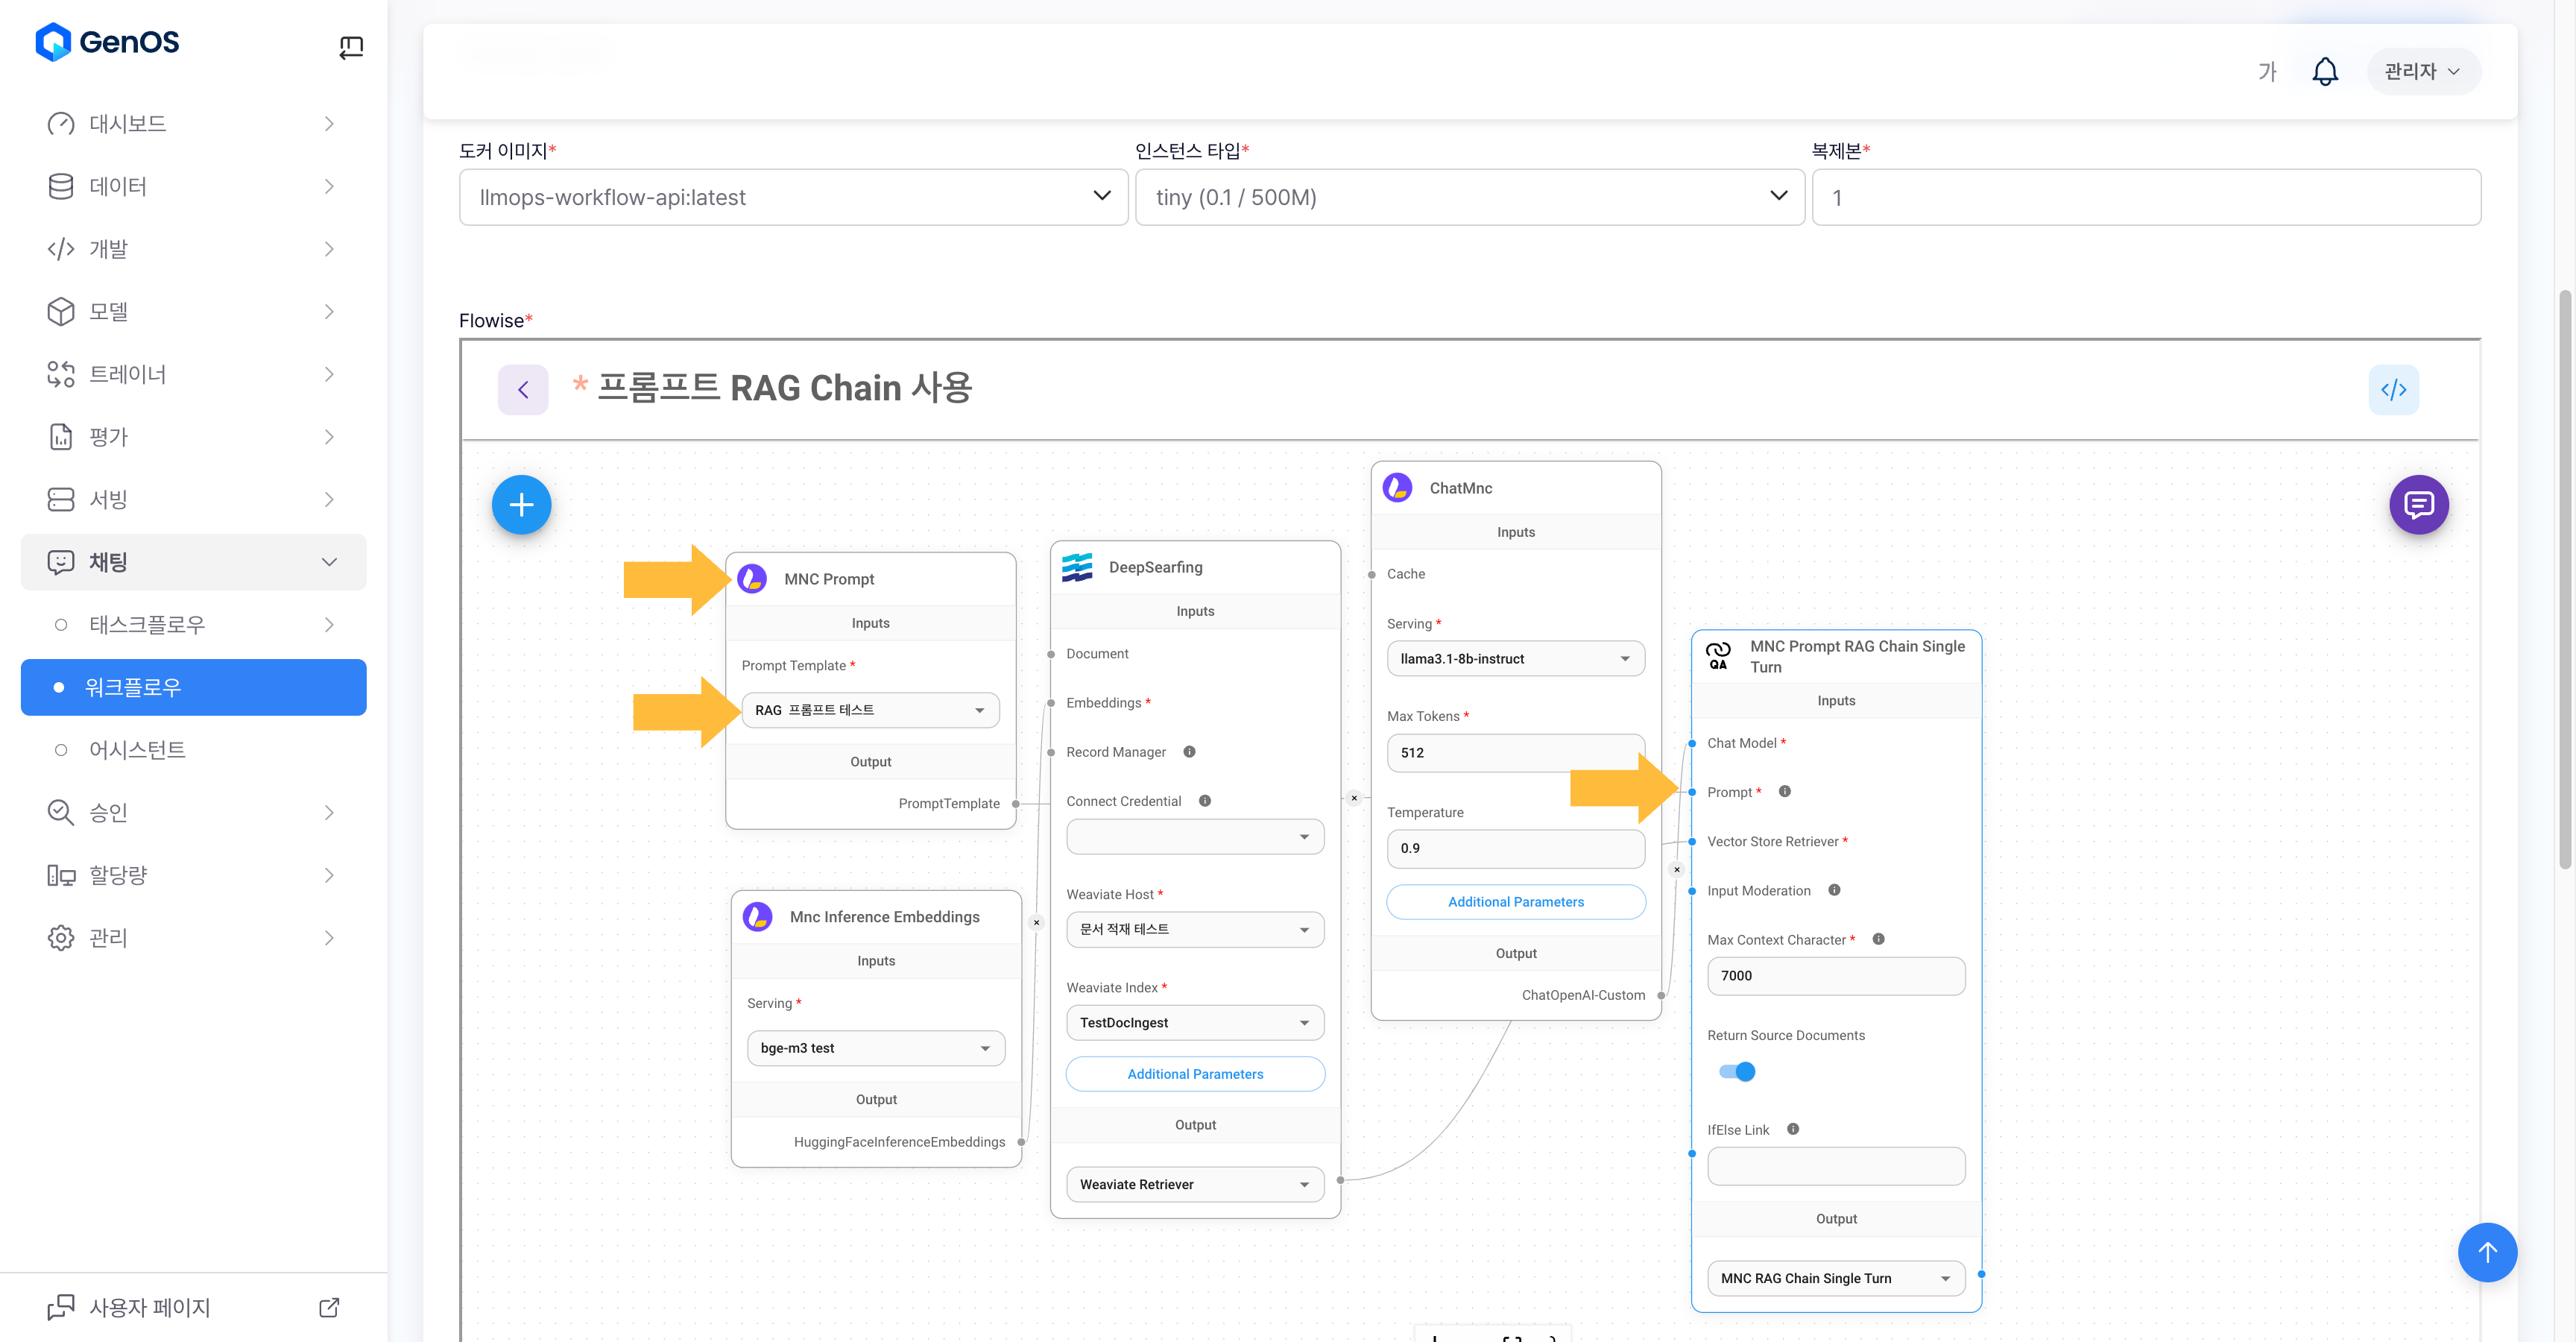Click the blue plus add-node button

point(521,505)
